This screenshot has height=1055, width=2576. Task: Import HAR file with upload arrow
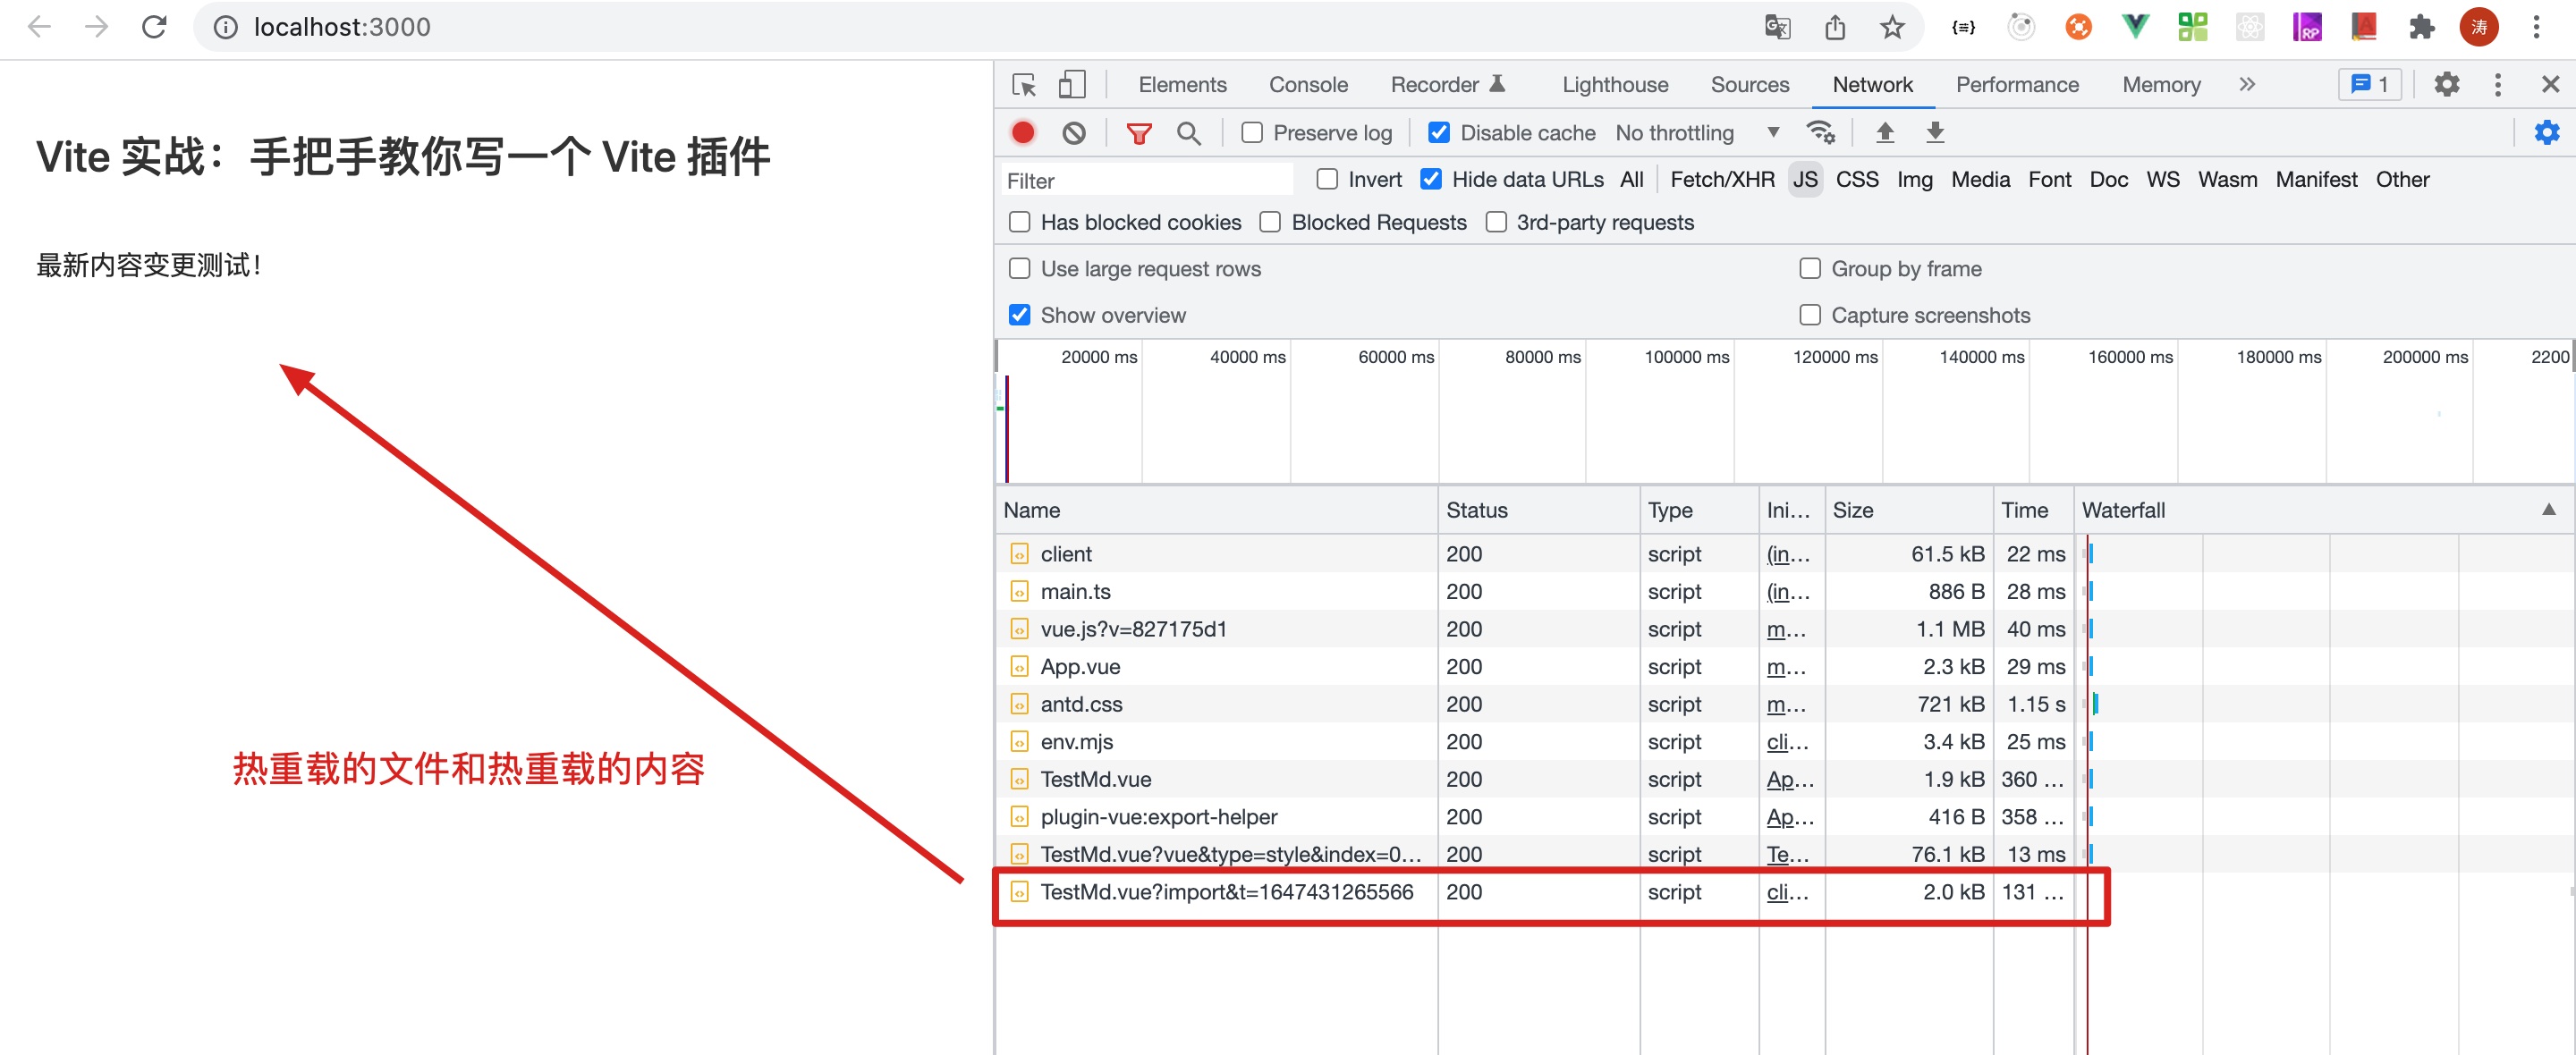click(x=1885, y=133)
